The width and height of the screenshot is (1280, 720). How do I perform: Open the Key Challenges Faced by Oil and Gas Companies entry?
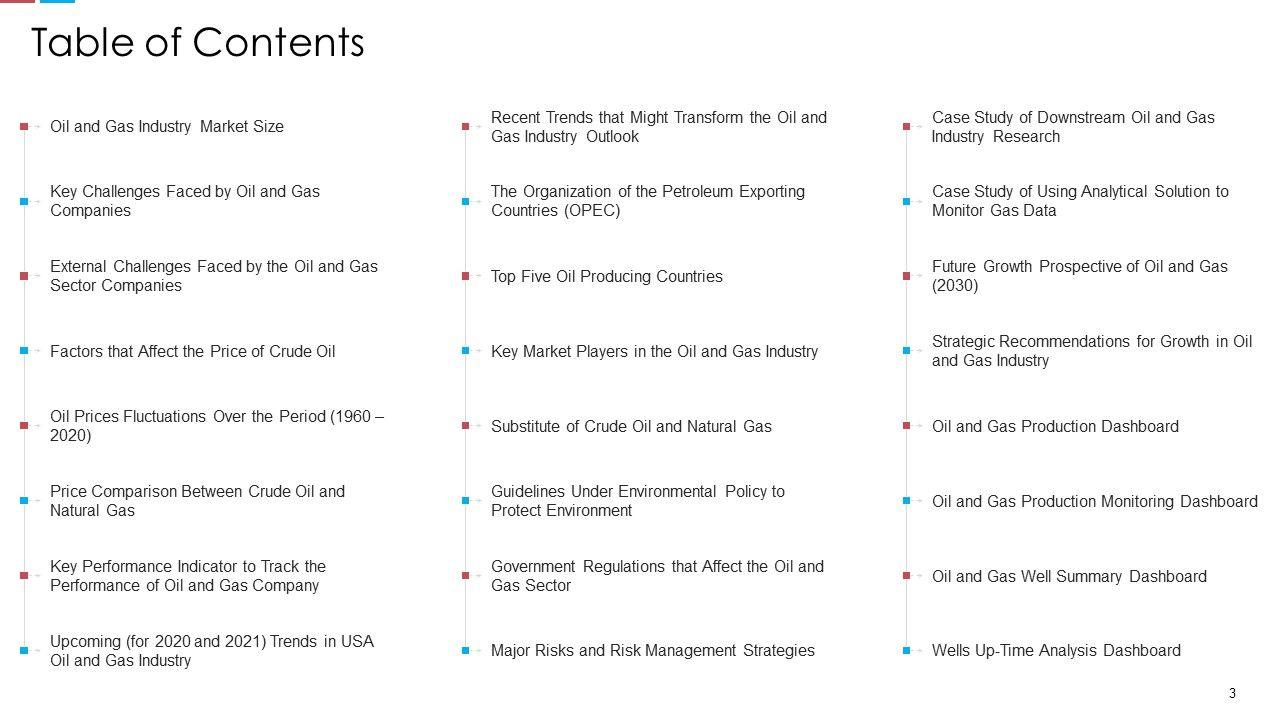(185, 201)
